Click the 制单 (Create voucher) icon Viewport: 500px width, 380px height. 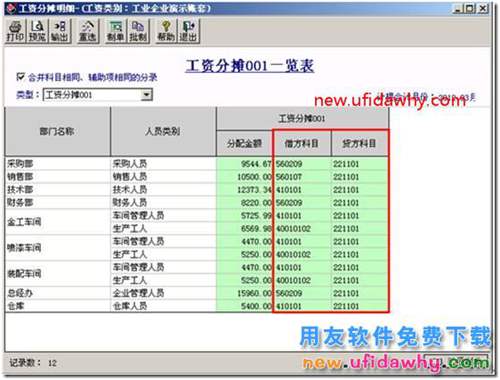(x=116, y=31)
